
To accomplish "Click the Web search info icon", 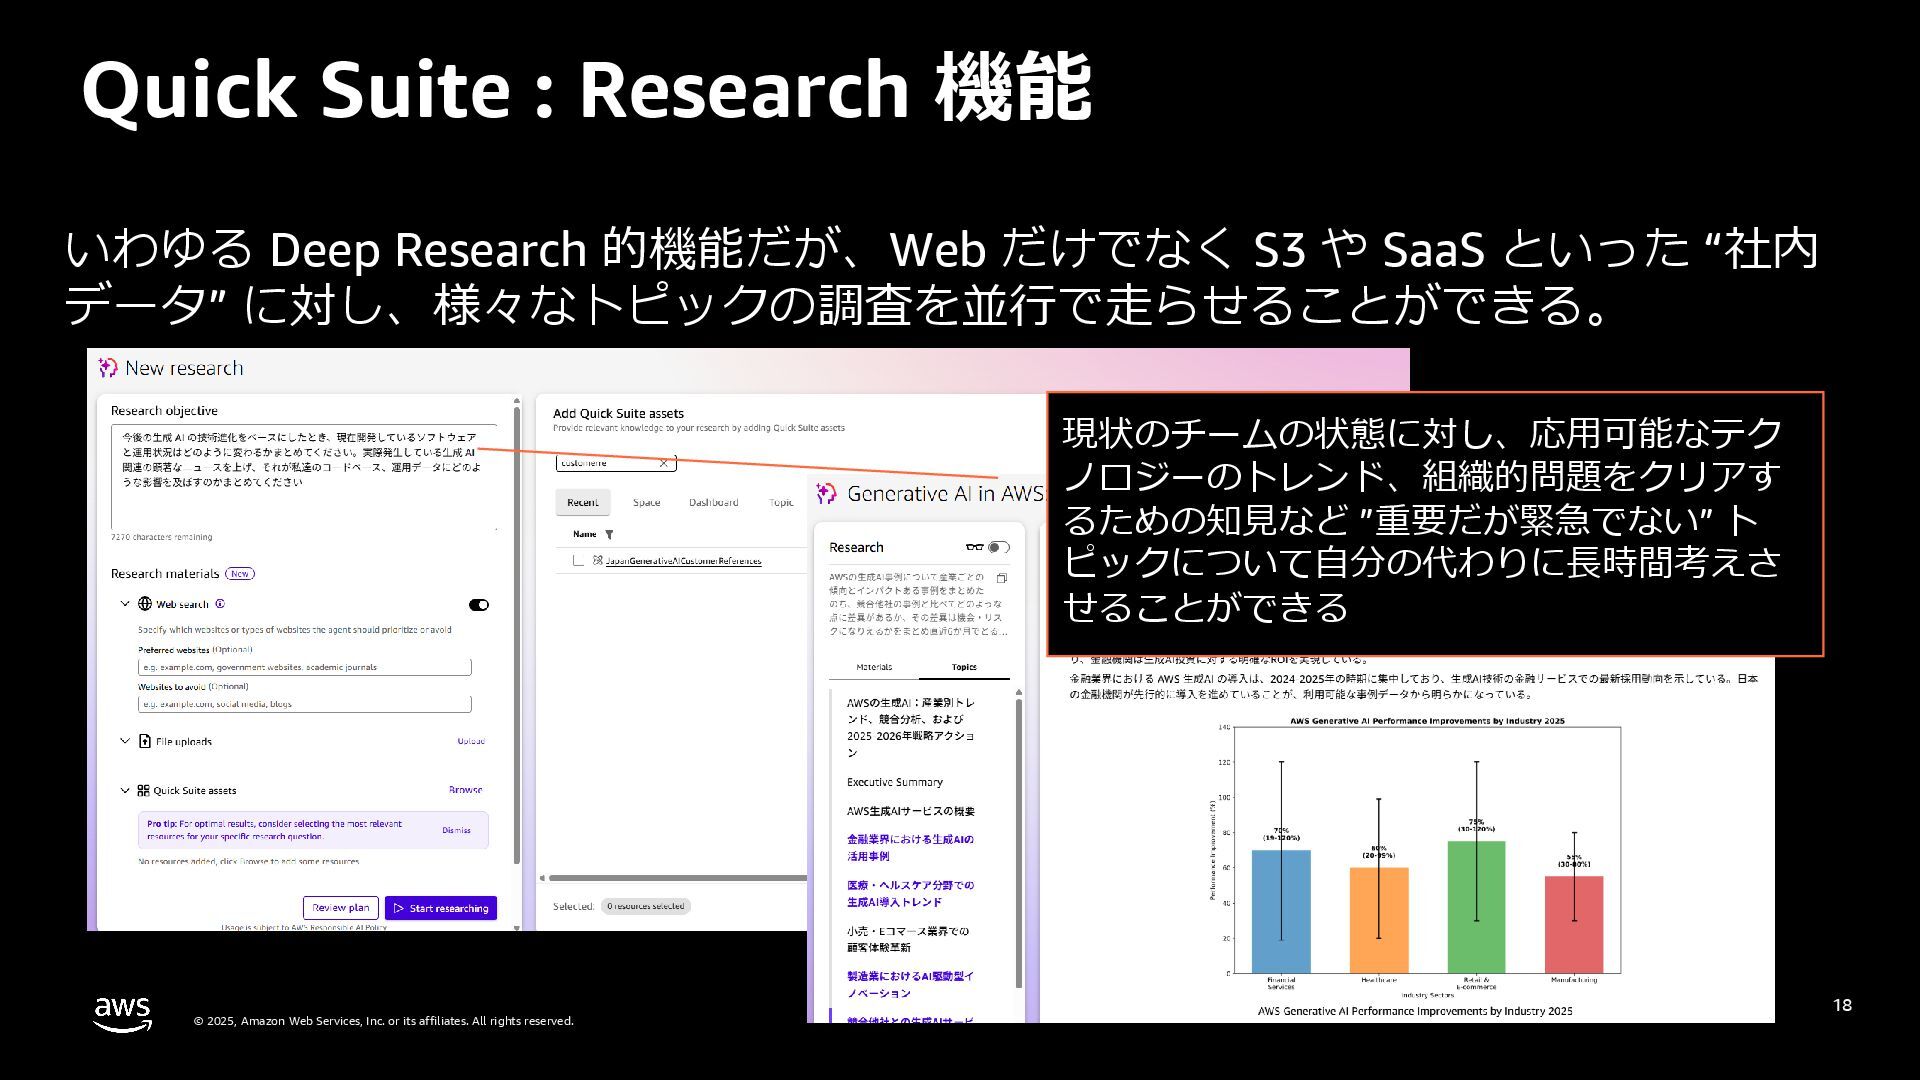I will click(x=220, y=604).
